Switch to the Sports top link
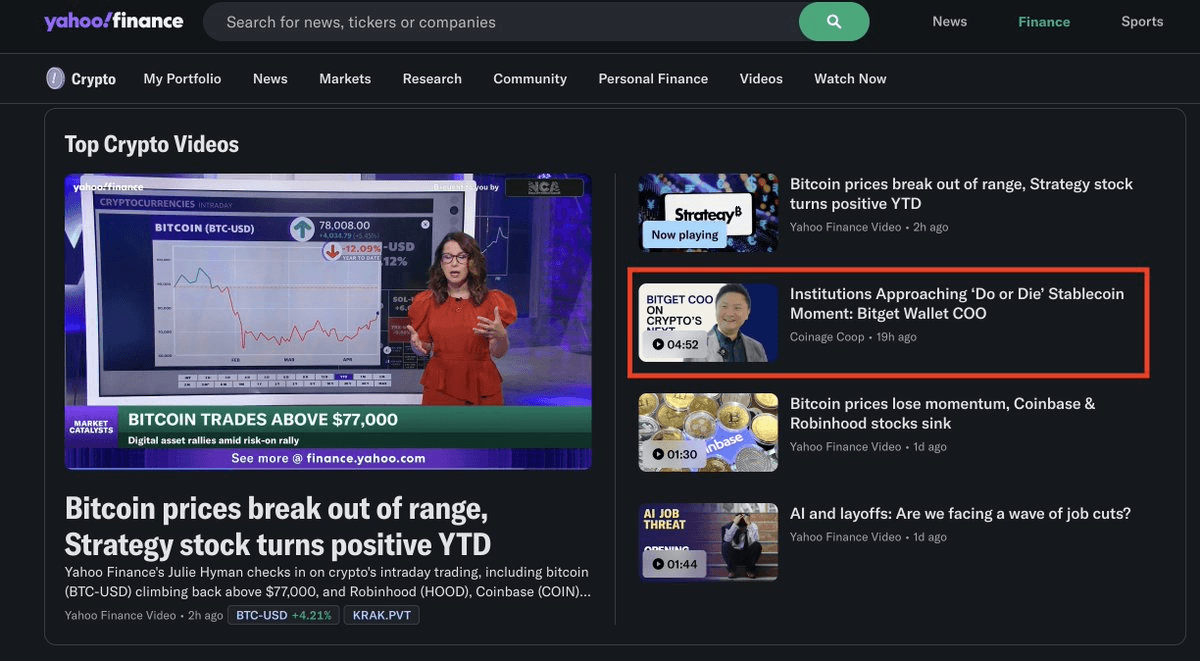Screen dimensions: 1200x661 click(1142, 21)
